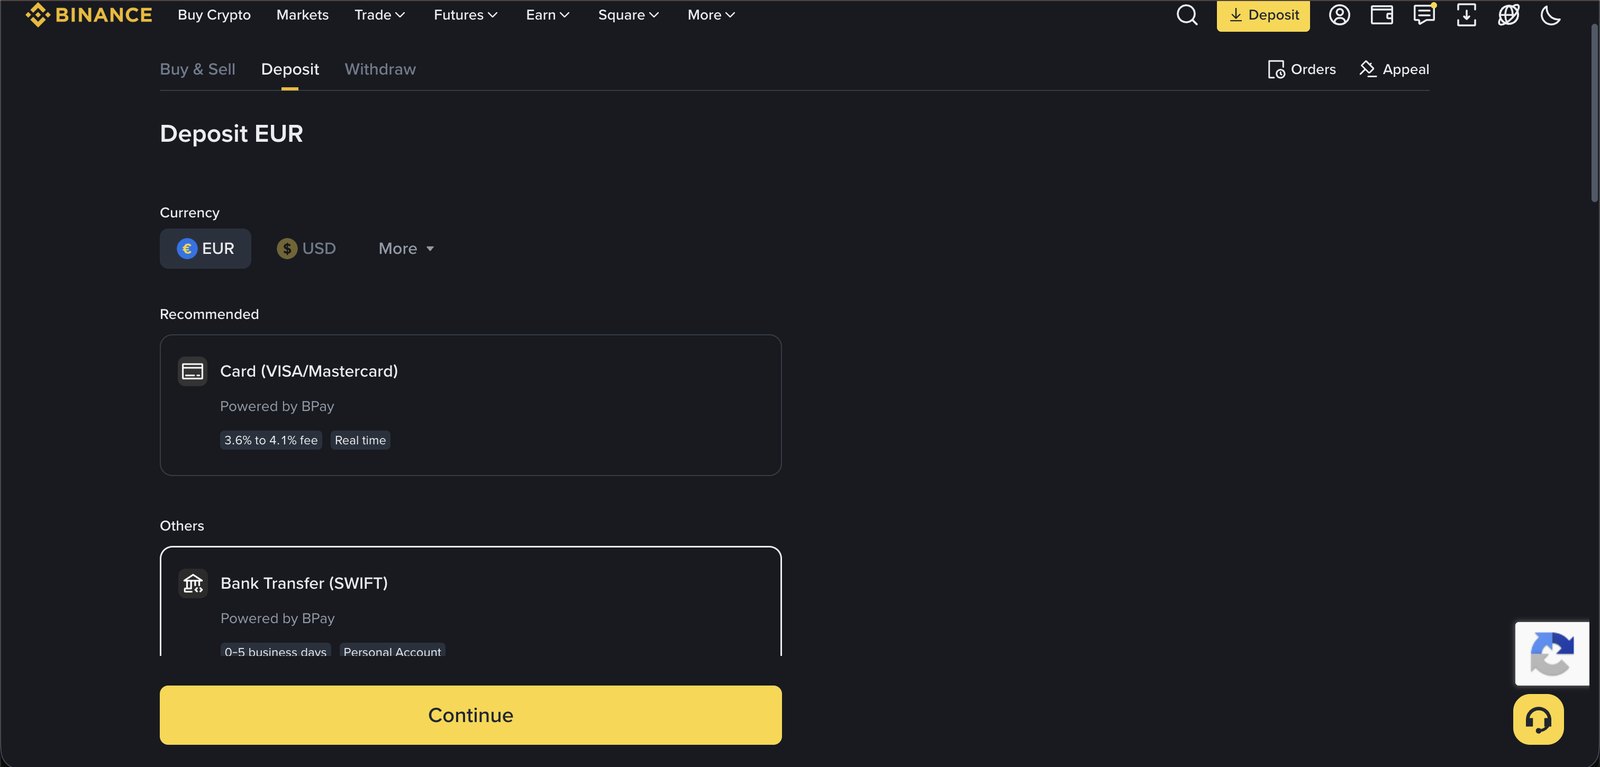
Task: Click the dollar coin icon
Action: point(287,249)
